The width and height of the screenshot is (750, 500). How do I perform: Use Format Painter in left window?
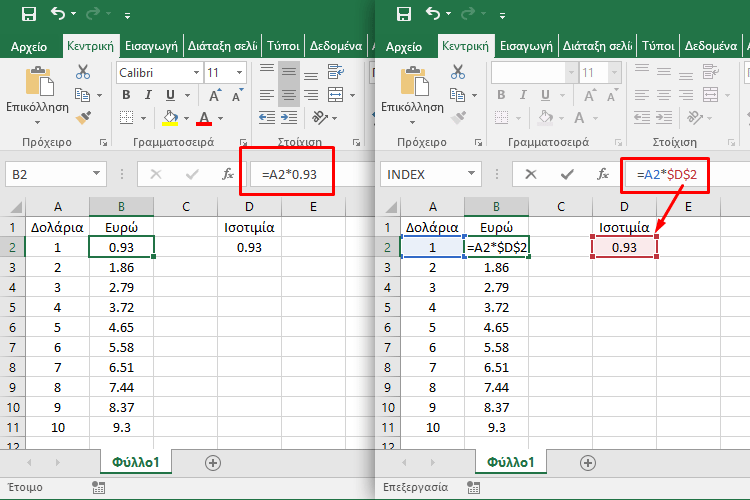pos(83,118)
